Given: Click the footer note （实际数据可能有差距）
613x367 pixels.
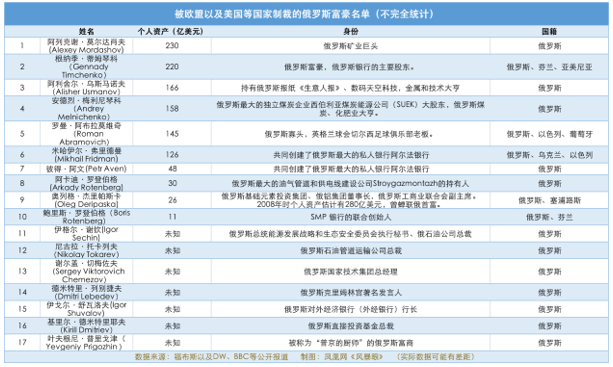Looking at the screenshot, I should coord(436,357).
